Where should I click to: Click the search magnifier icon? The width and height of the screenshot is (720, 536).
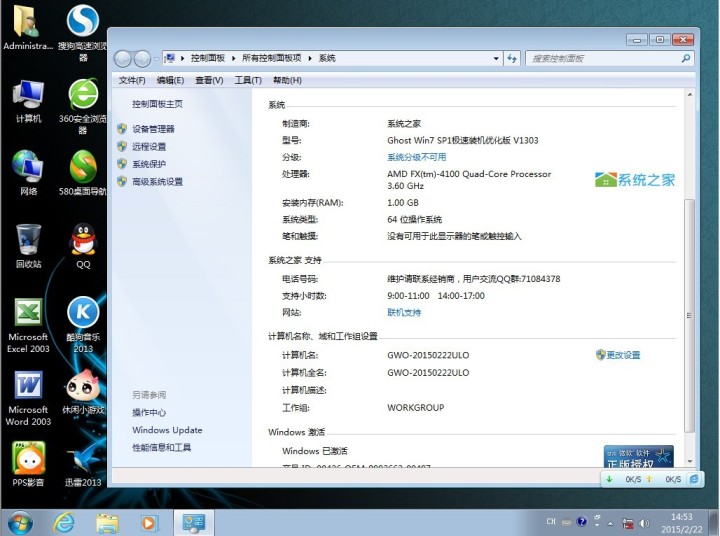[x=686, y=58]
